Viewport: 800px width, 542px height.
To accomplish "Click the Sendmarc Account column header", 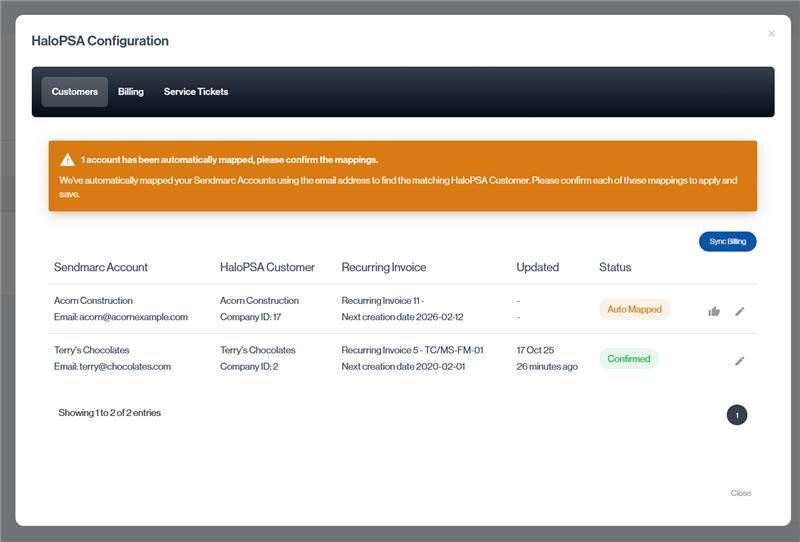I will [x=101, y=267].
